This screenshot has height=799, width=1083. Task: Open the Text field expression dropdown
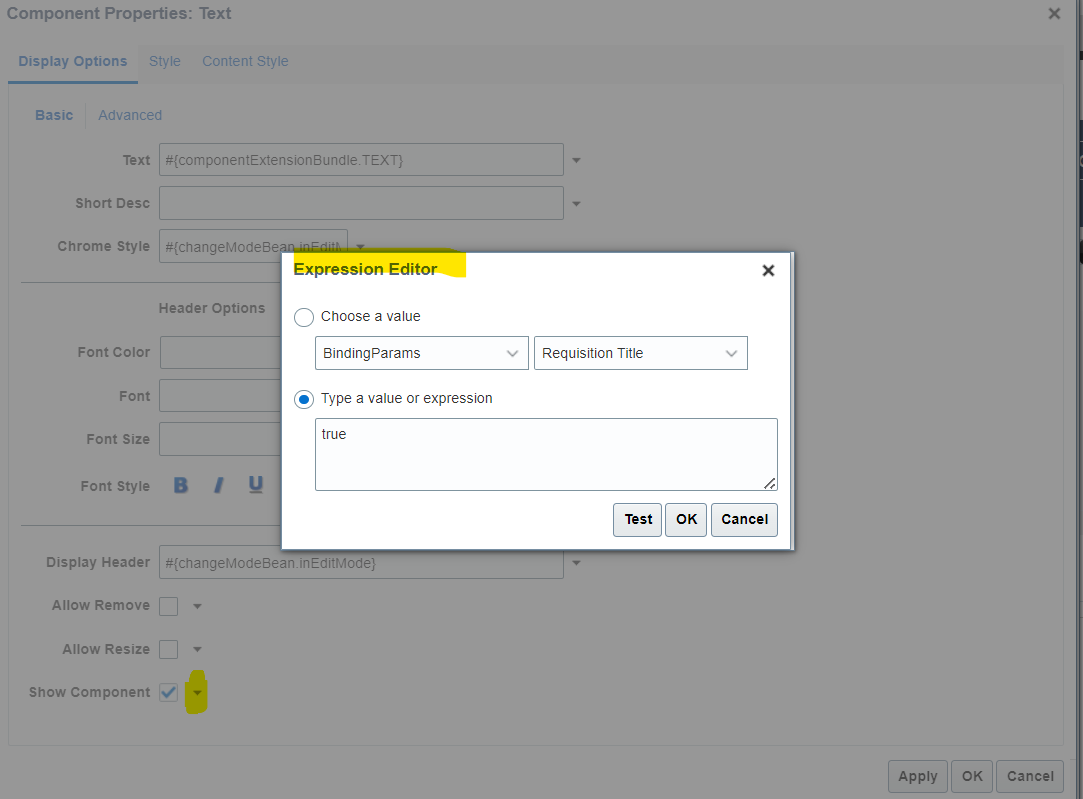[x=577, y=159]
